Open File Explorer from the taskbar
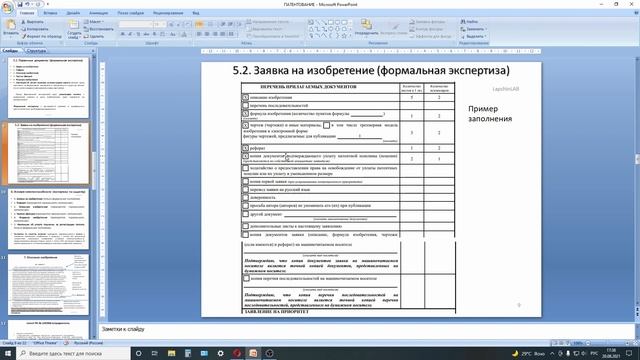 coord(171,353)
